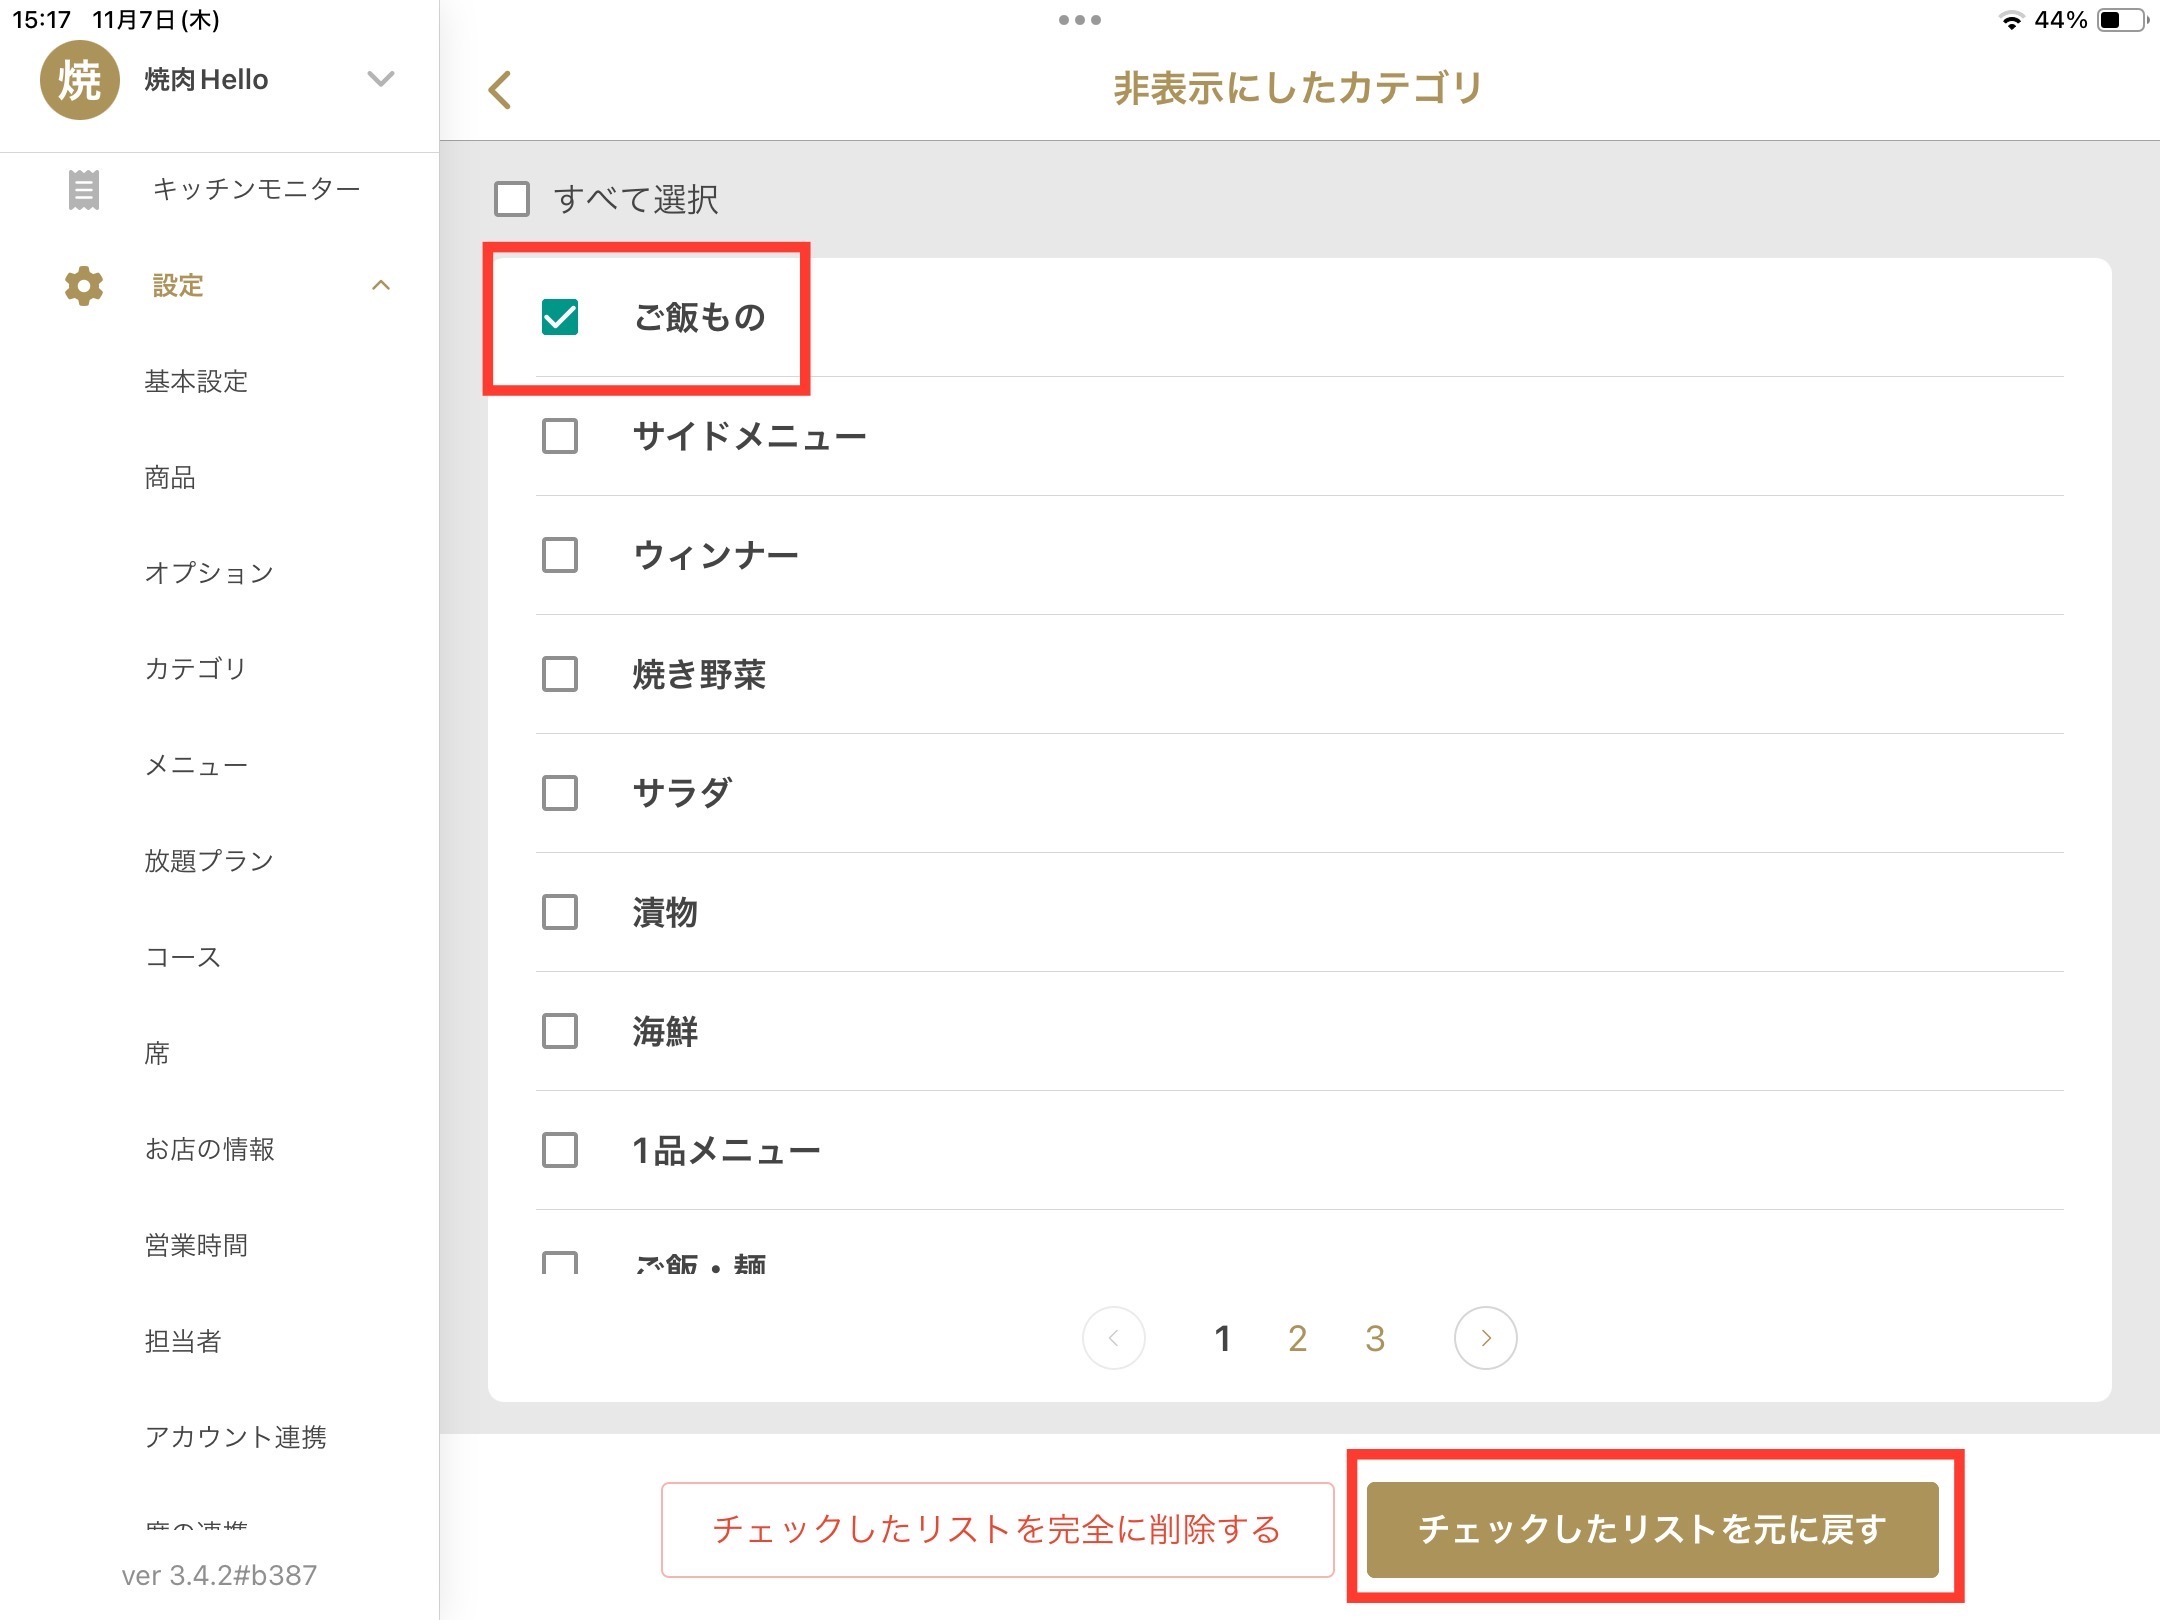Tap the back arrow icon
Viewport: 2160px width, 1620px height.
point(500,90)
